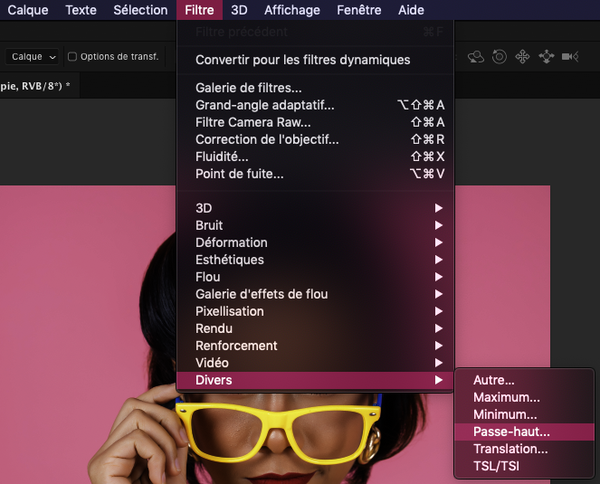The image size is (600, 484).
Task: Choose TSL/TSI in Divers submenu
Action: point(524,466)
